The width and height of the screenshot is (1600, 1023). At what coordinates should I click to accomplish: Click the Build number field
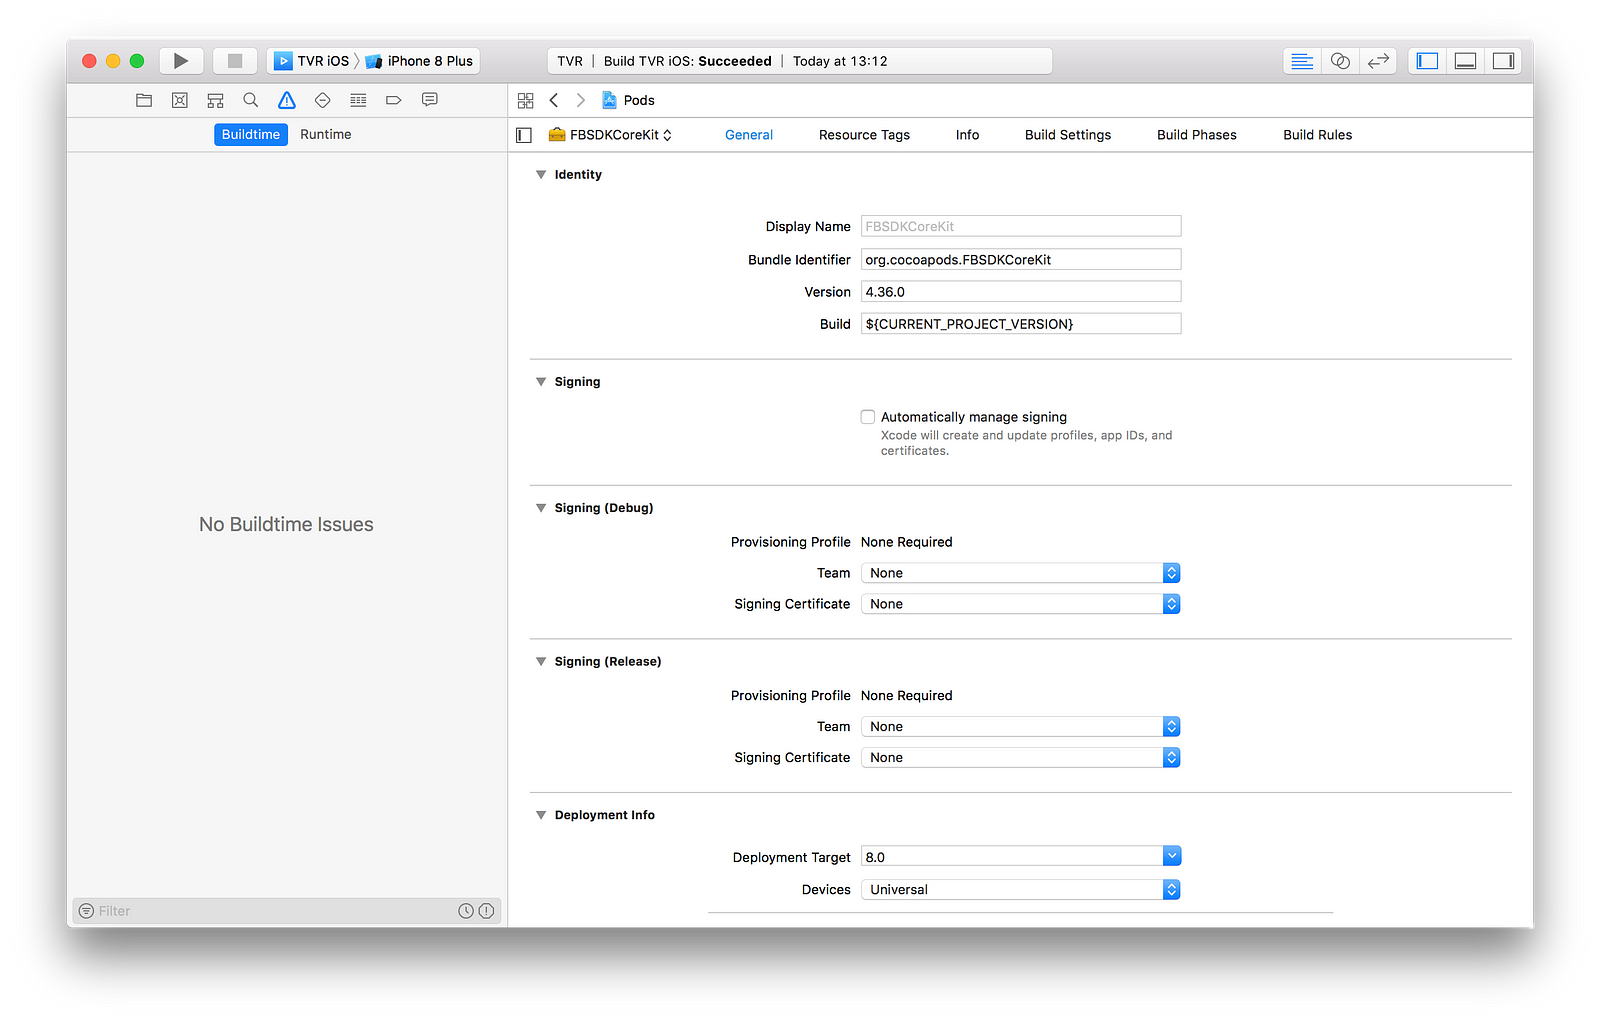point(1021,324)
